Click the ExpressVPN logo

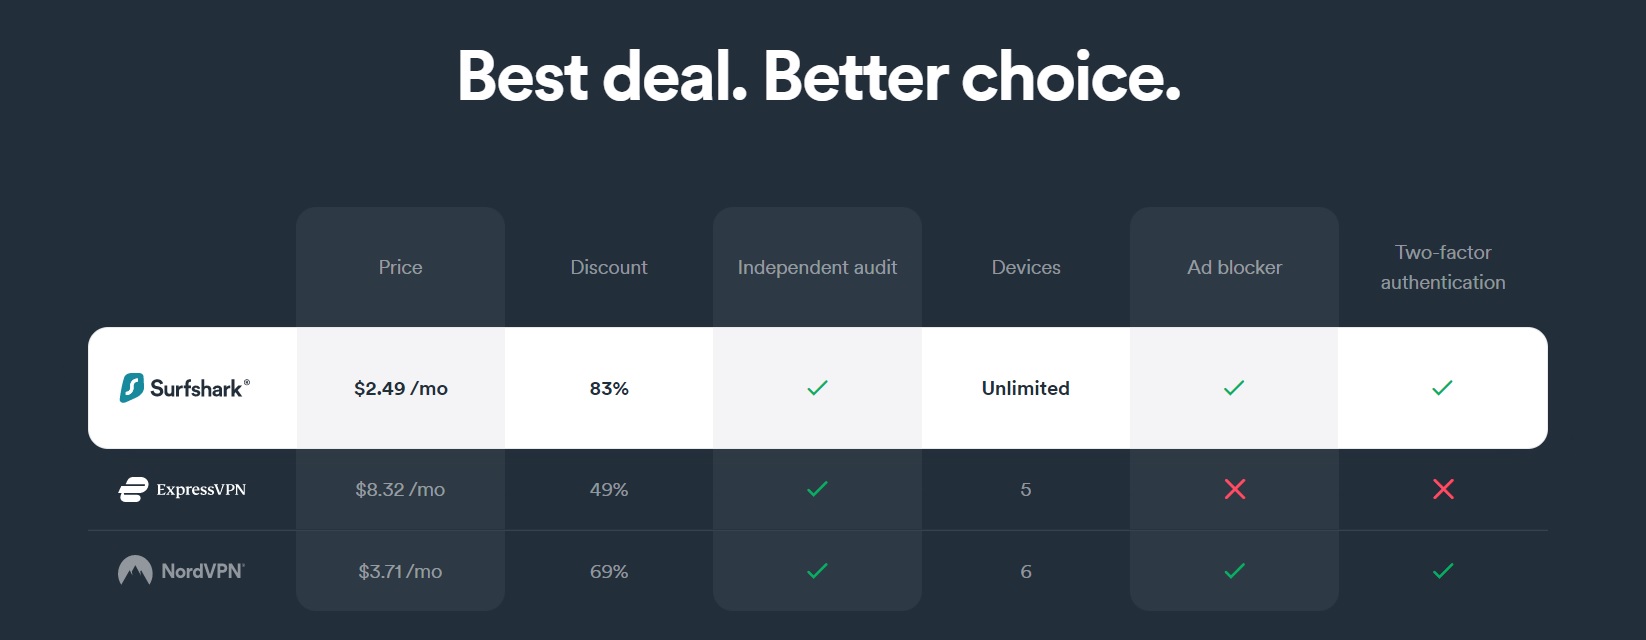coord(182,490)
